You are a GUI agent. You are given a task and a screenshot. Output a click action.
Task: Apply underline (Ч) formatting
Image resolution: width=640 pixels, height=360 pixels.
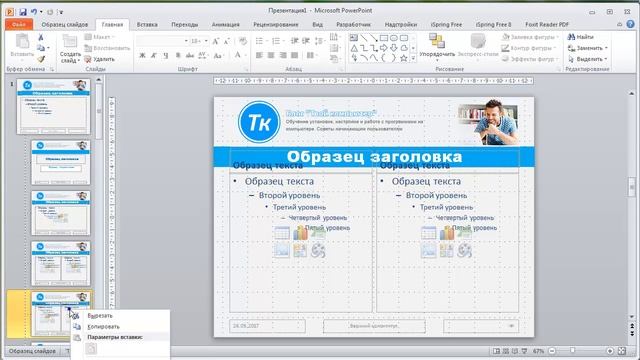click(165, 56)
